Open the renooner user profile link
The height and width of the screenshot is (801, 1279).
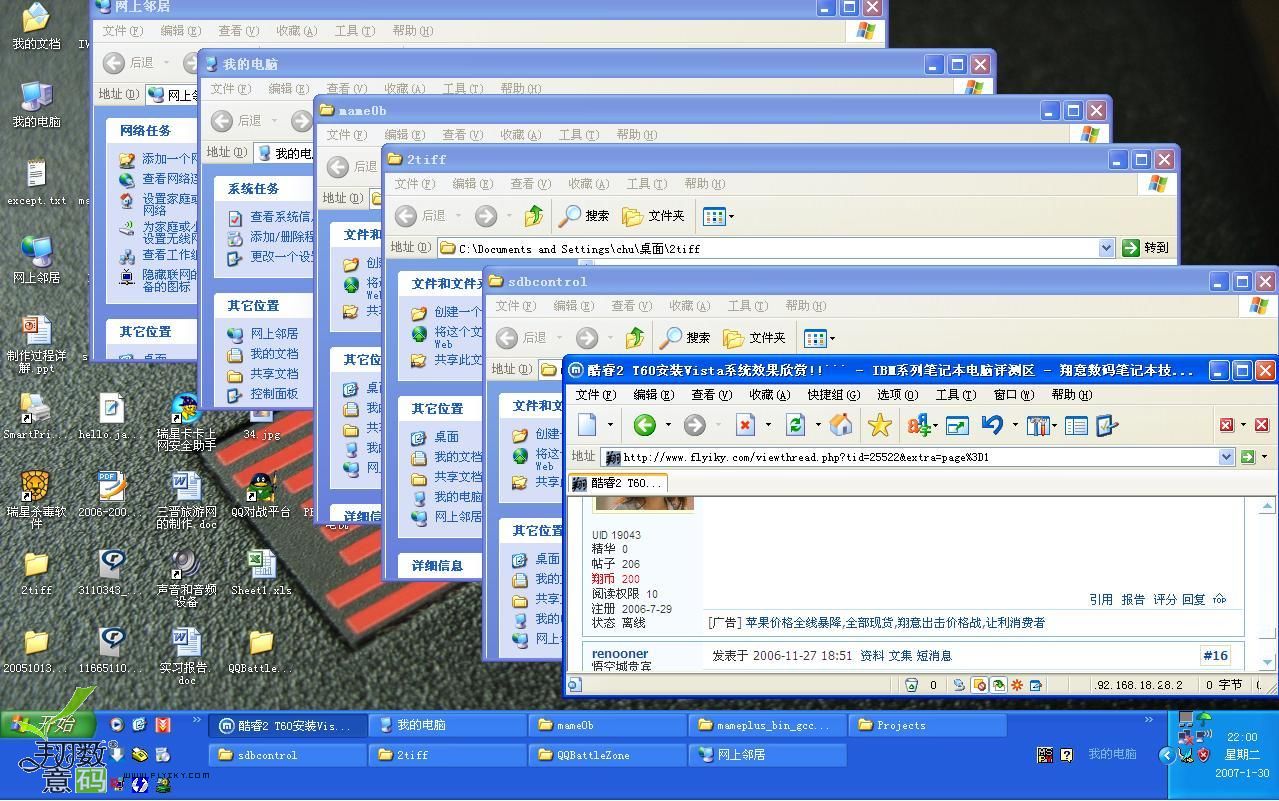(x=620, y=654)
